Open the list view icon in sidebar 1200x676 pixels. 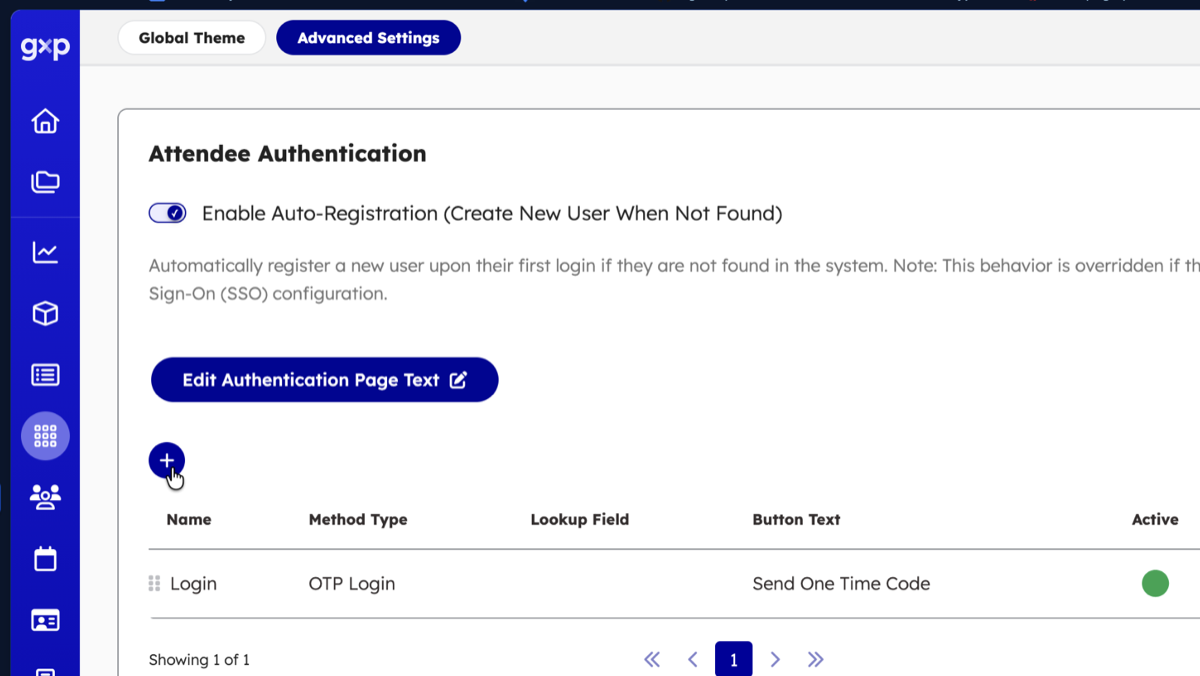45,375
